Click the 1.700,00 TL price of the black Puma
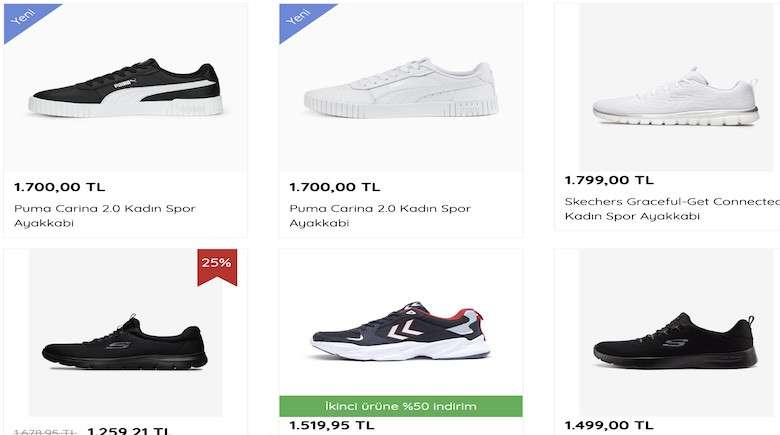The width and height of the screenshot is (780, 435). [x=59, y=187]
